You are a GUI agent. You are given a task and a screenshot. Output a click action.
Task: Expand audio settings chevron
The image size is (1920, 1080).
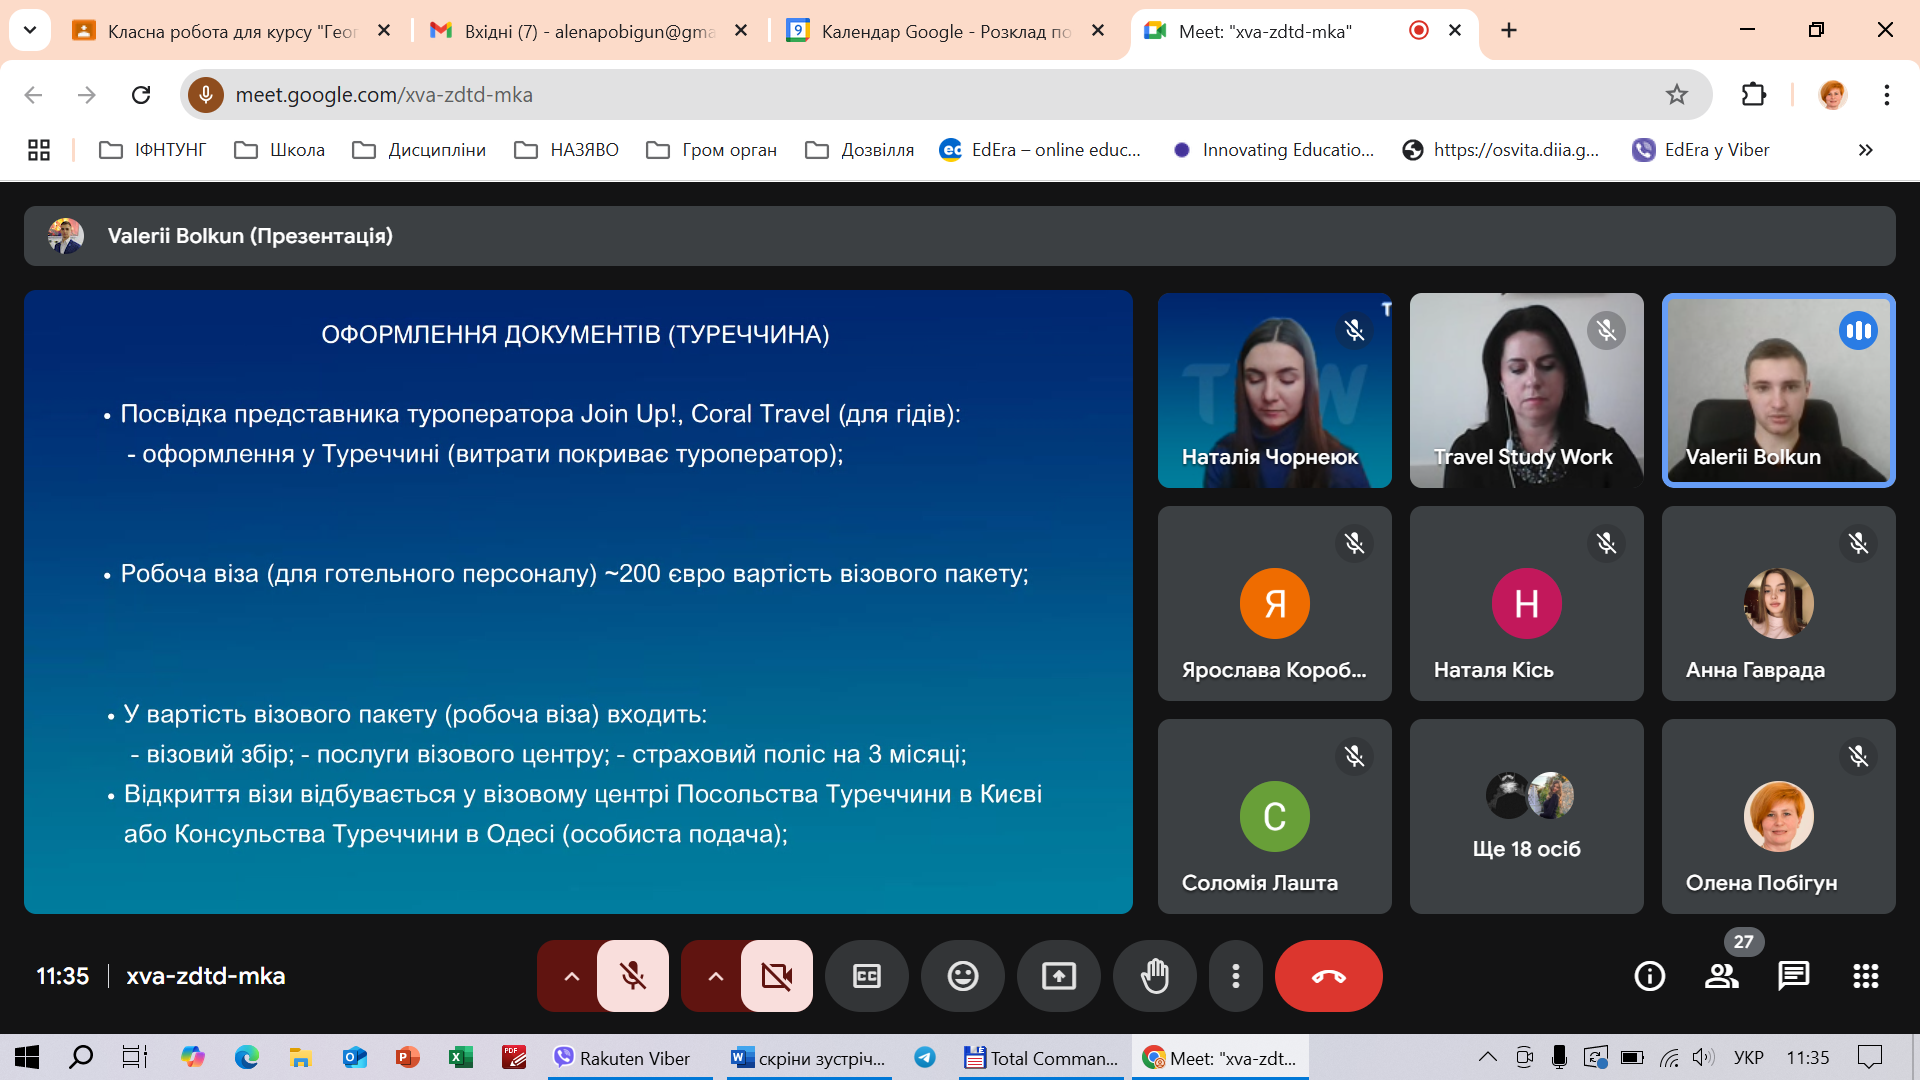[x=571, y=976]
